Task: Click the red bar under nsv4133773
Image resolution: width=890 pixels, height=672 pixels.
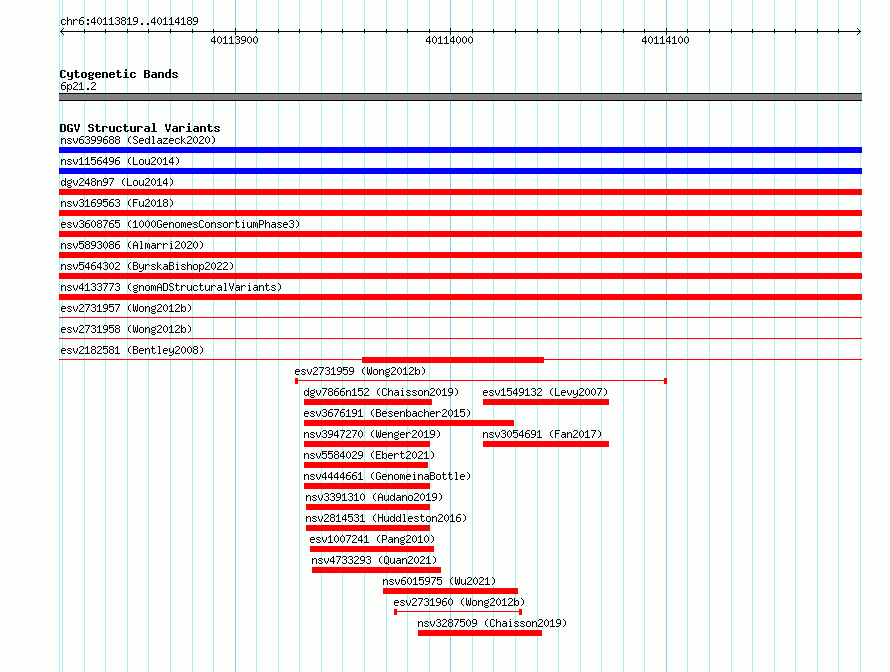Action: click(460, 297)
